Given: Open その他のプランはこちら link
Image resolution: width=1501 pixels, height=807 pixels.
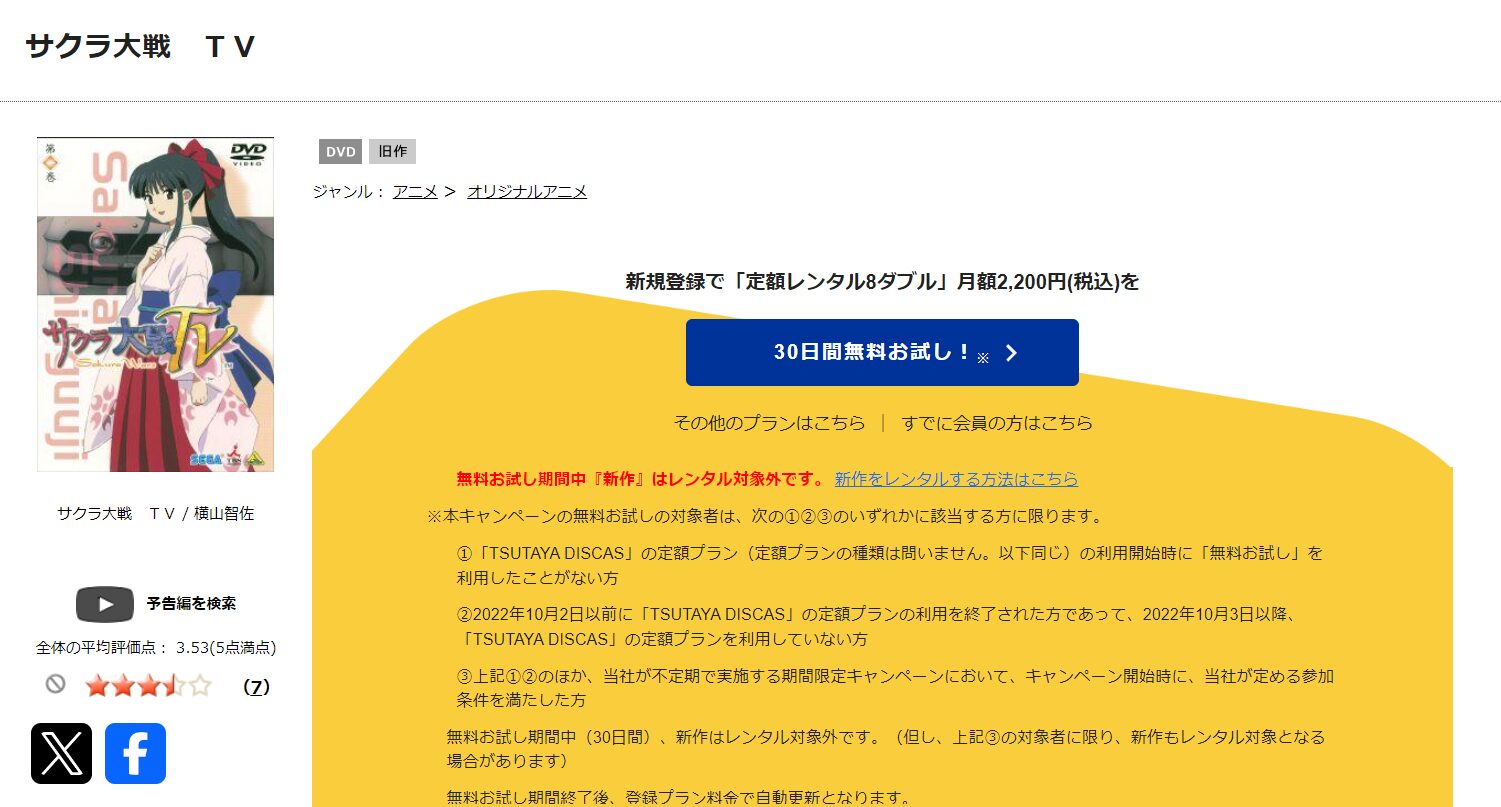Looking at the screenshot, I should [769, 423].
